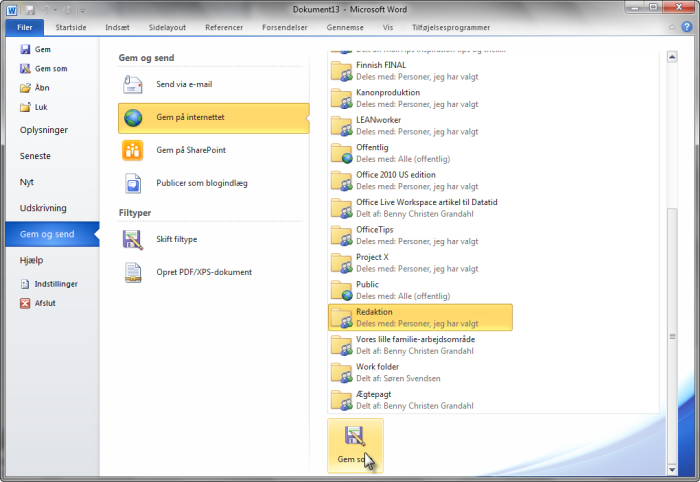Select Gem på SharePoint option
Screen dimensions: 700x482
tap(213, 150)
